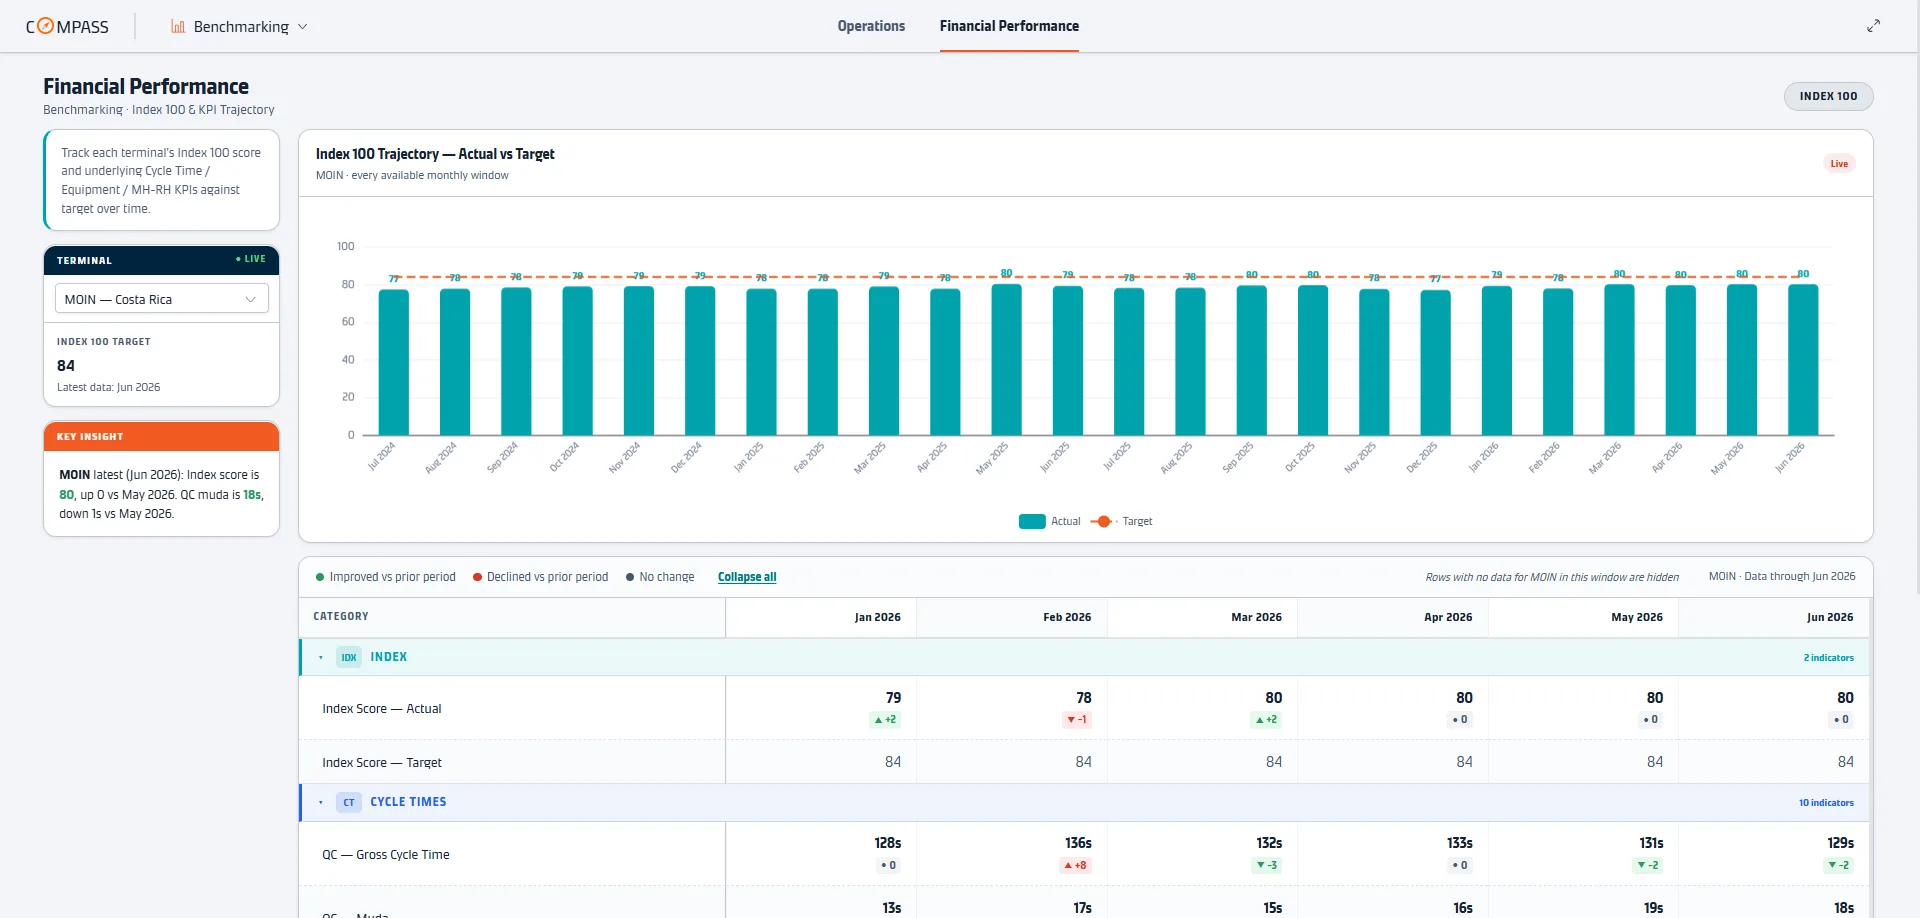Click the Jul 2024 actual bar
The width and height of the screenshot is (1920, 918).
click(394, 362)
